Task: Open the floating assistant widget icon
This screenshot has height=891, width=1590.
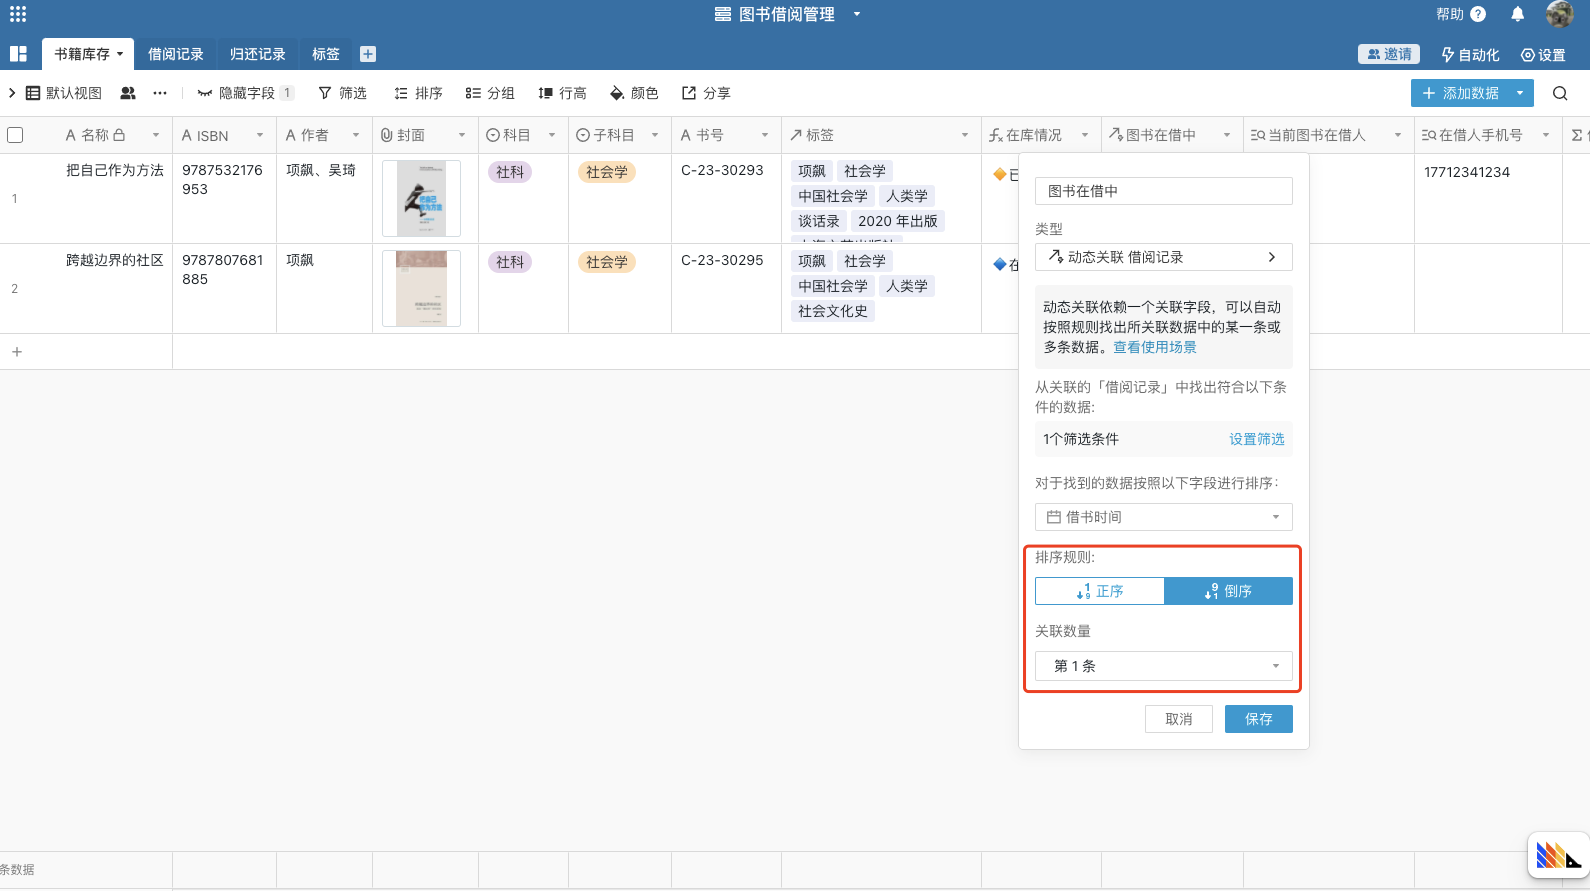Action: [1559, 855]
